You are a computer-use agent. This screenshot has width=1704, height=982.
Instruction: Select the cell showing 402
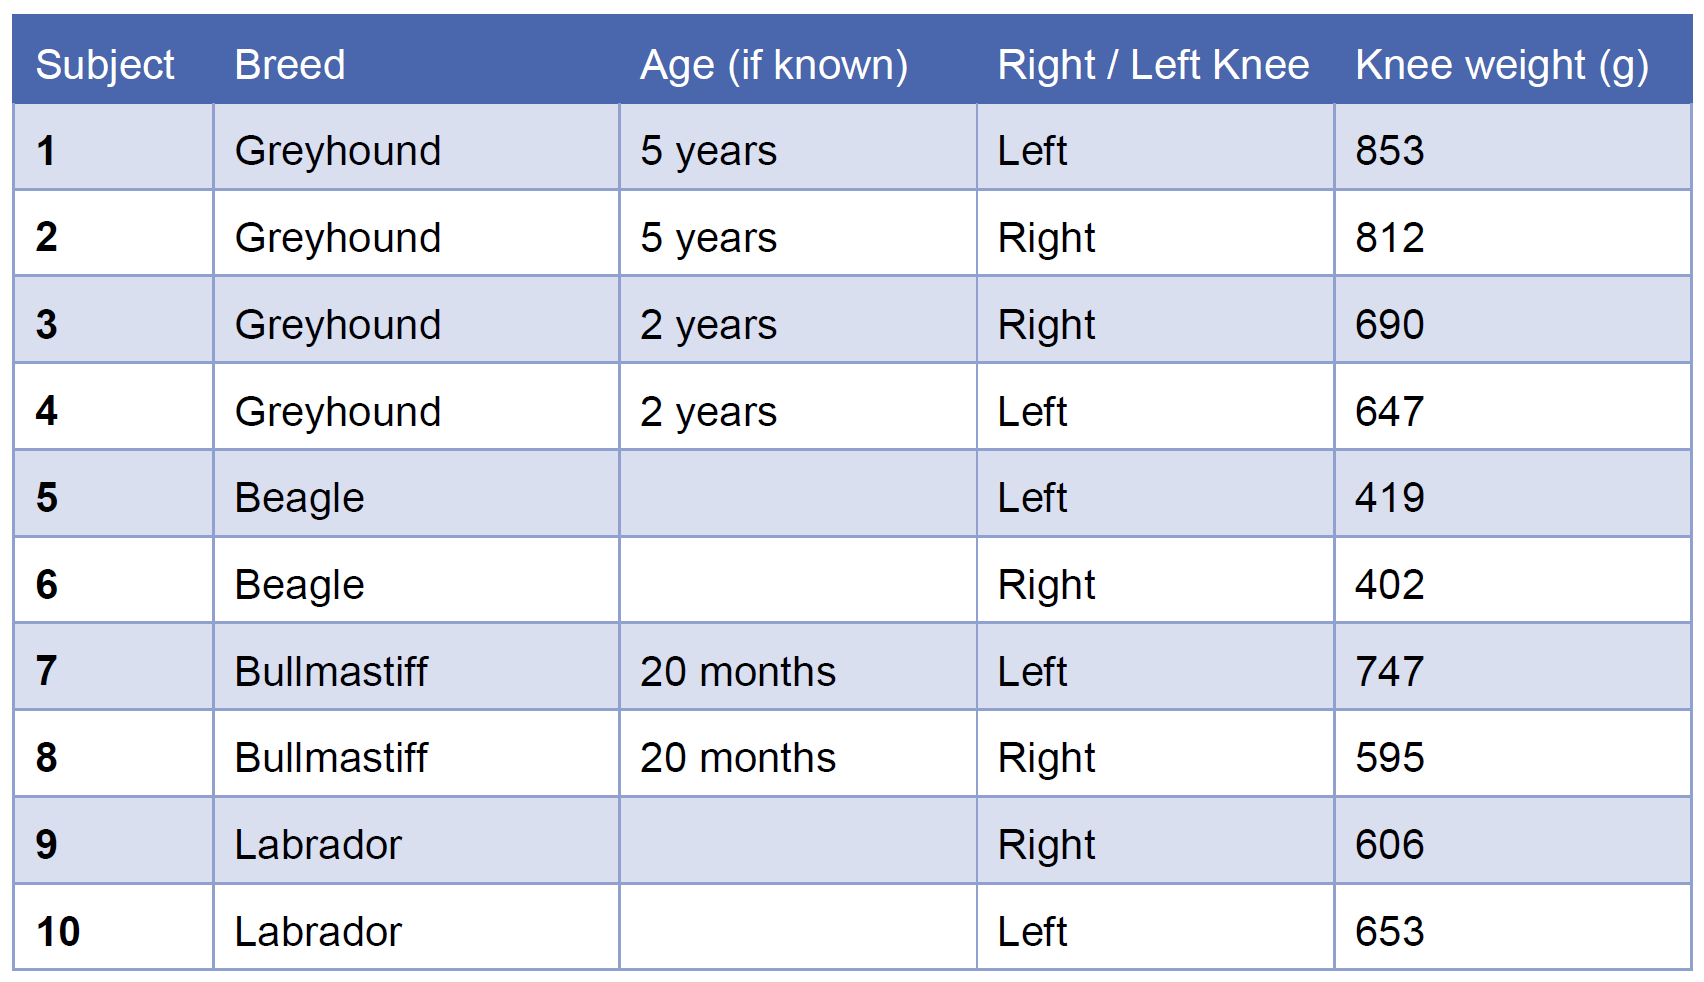(1390, 585)
